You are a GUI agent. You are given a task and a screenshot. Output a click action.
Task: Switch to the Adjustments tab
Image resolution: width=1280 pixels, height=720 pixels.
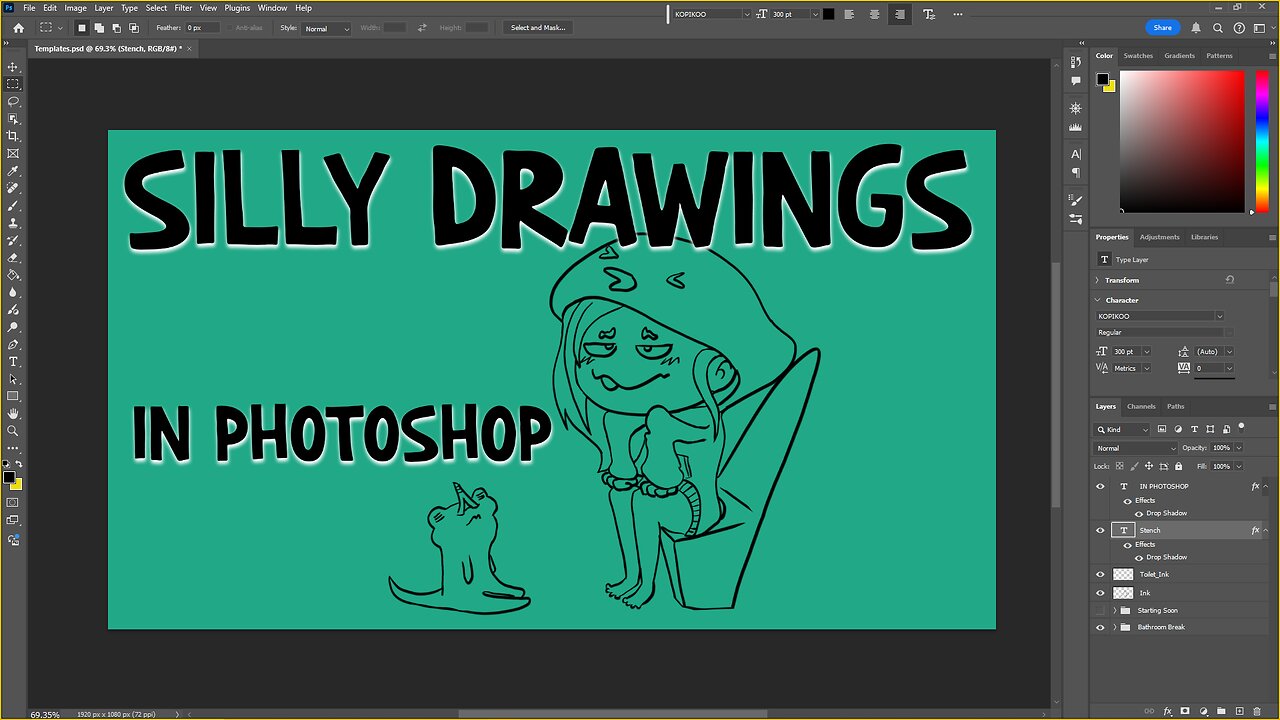coord(1159,237)
